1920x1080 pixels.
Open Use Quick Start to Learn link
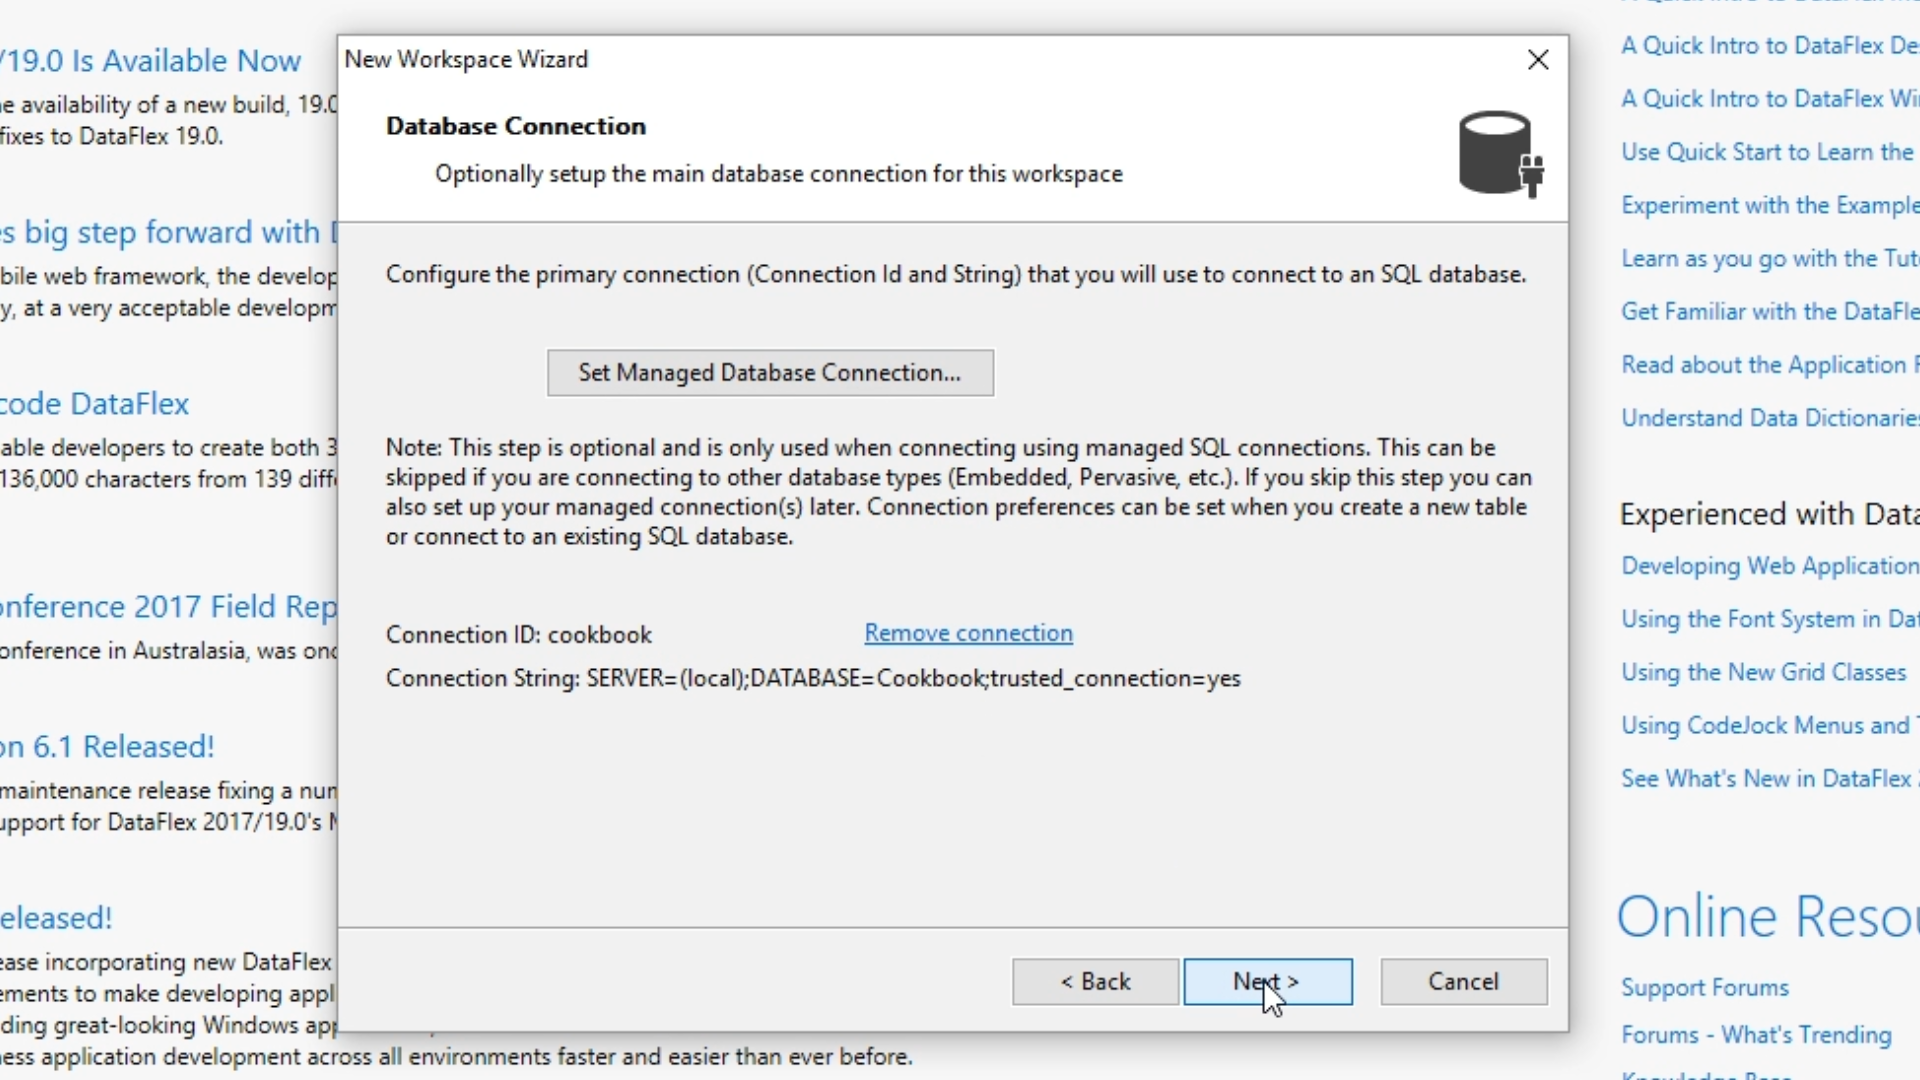tap(1766, 152)
